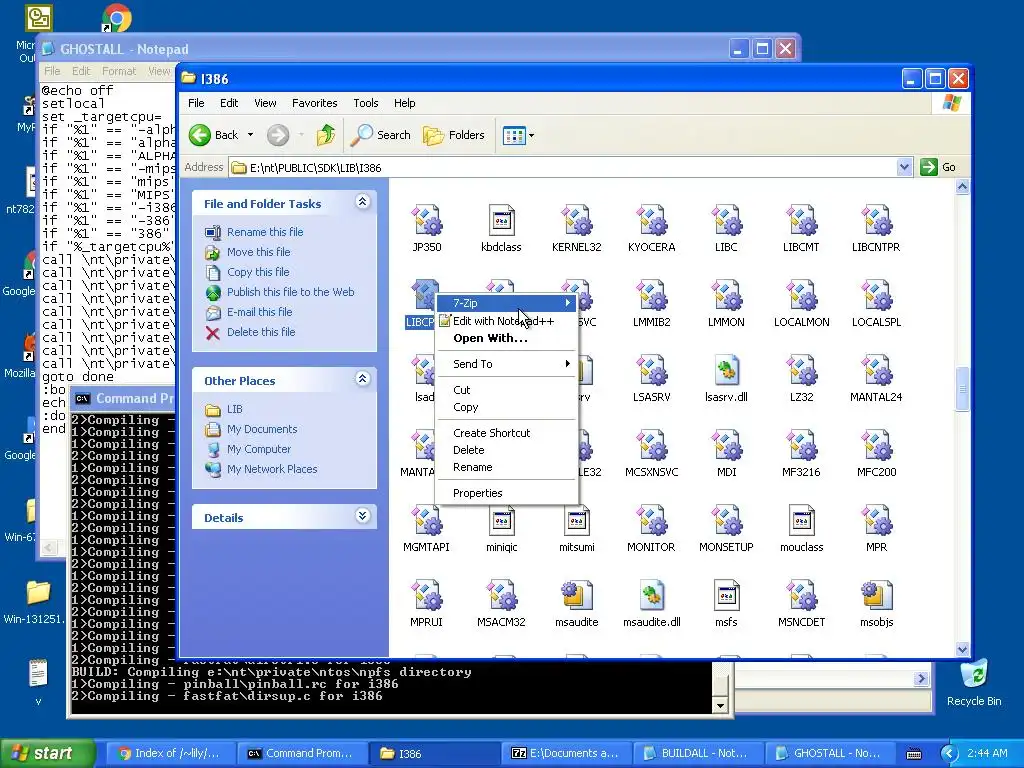
Task: Collapse the Other Places panel
Action: click(x=362, y=379)
